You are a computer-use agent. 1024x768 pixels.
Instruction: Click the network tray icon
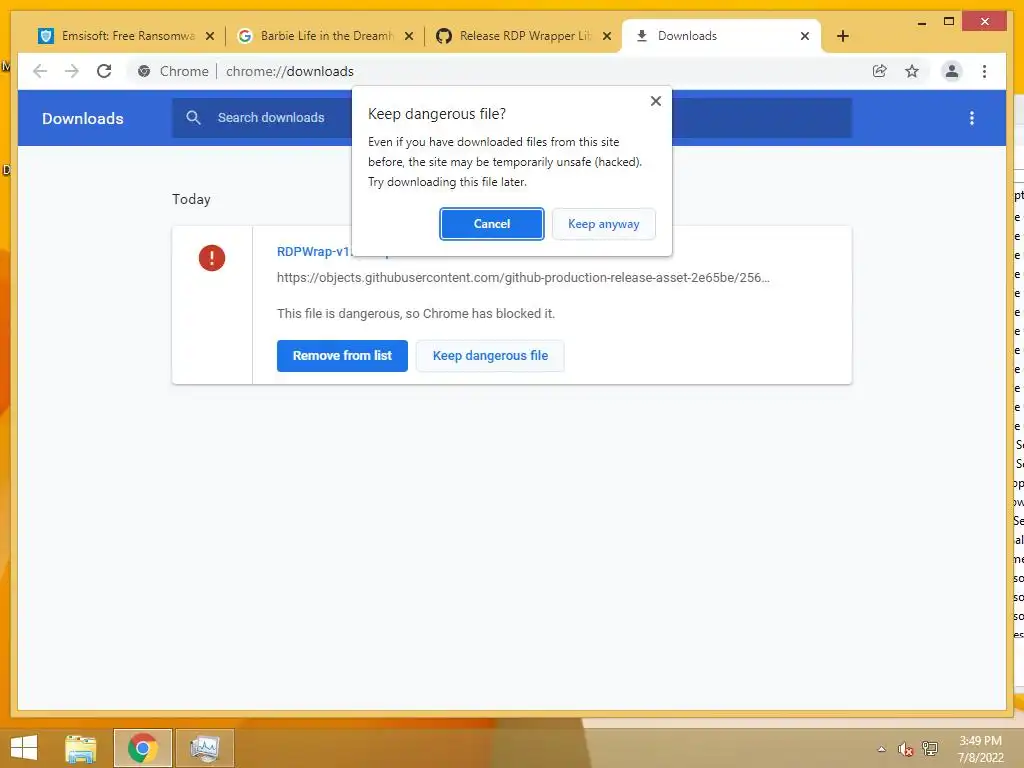tap(929, 748)
